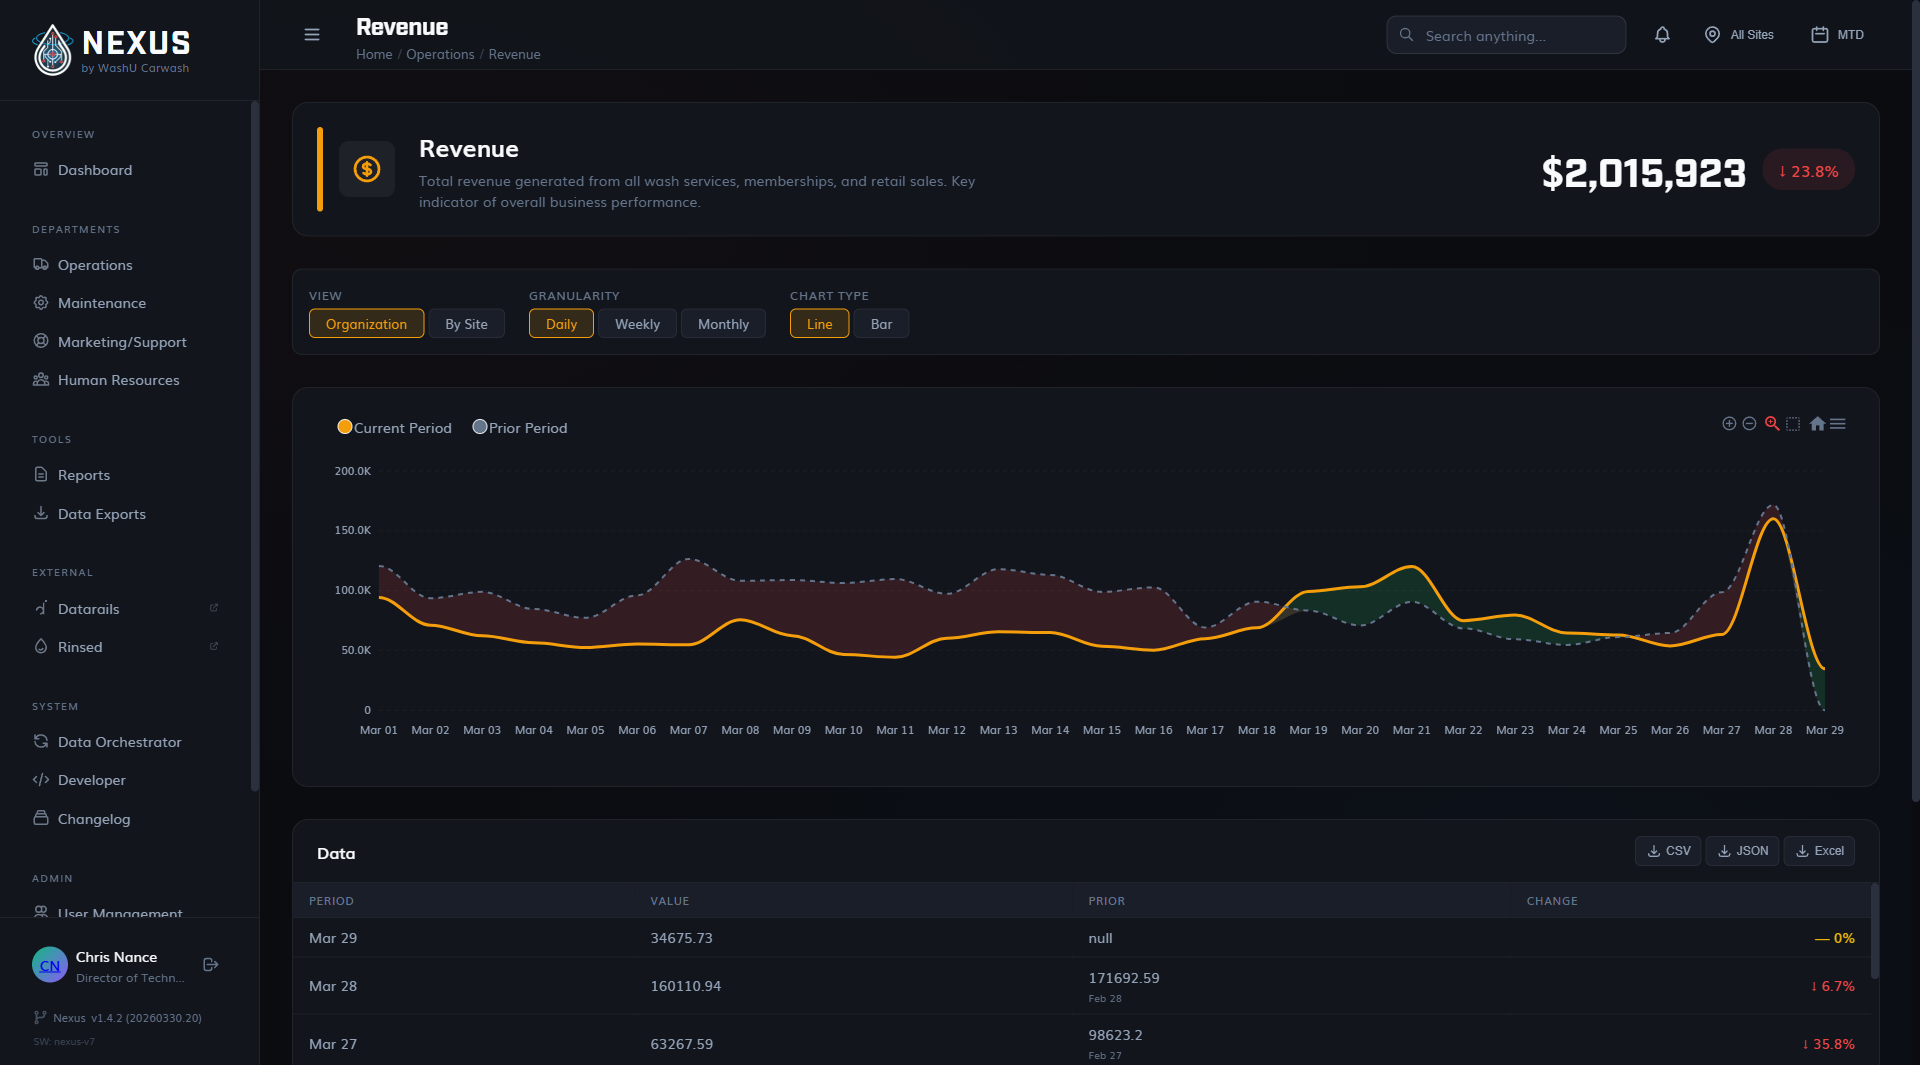This screenshot has height=1065, width=1920.
Task: Open notifications via the bell icon
Action: [1662, 35]
